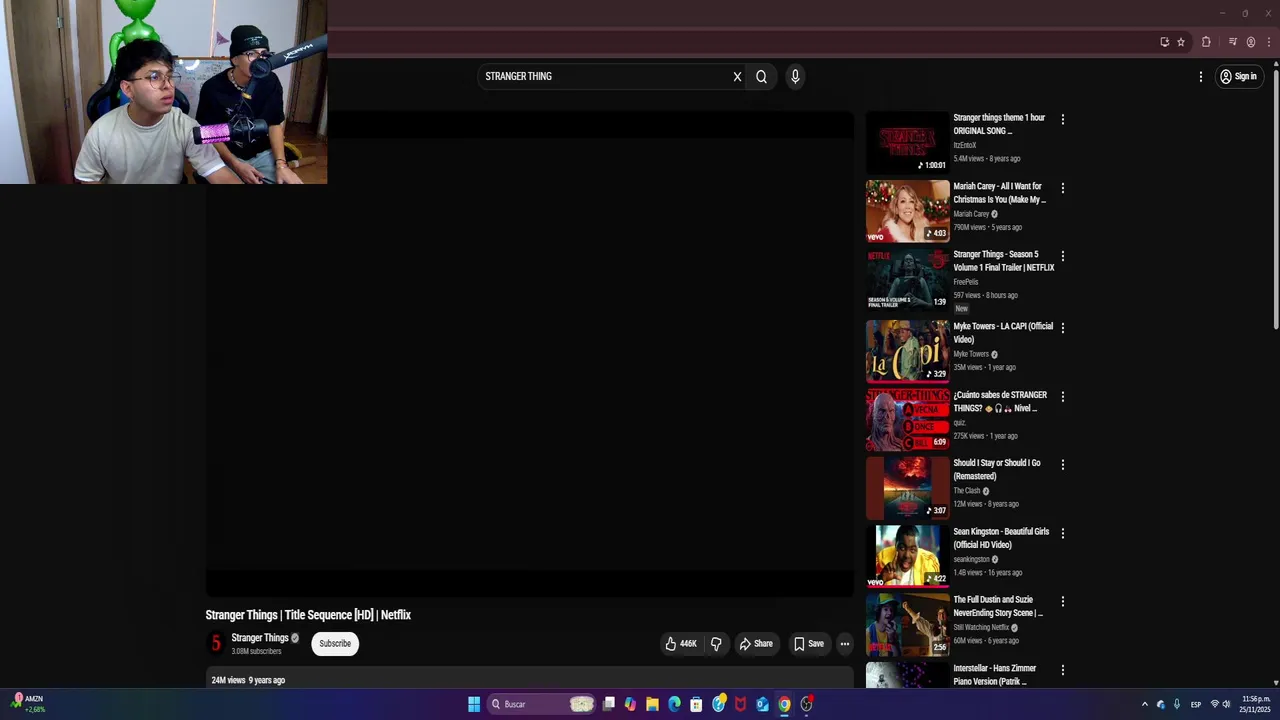Open the Chrome profile avatar icon
Image resolution: width=1280 pixels, height=720 pixels.
(x=1251, y=42)
